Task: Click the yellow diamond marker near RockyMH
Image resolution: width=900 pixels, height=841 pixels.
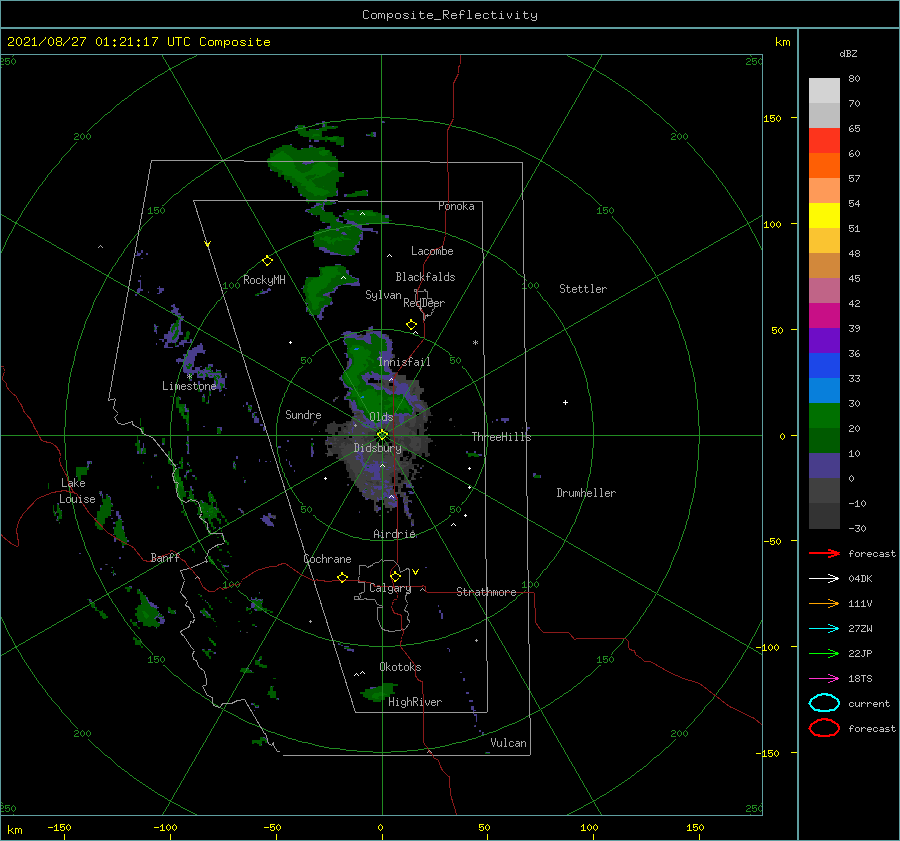Action: pos(267,261)
